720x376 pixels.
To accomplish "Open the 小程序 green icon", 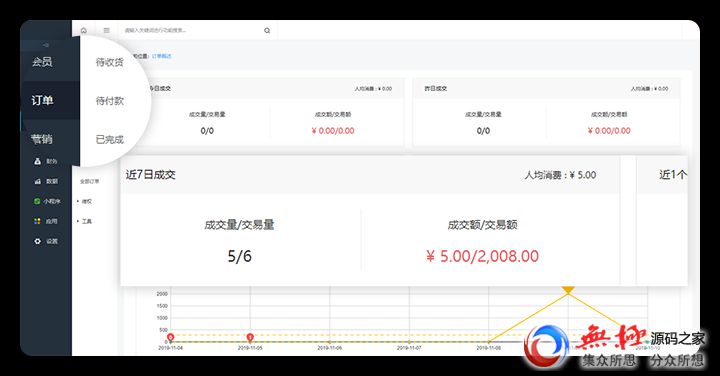I will point(37,201).
